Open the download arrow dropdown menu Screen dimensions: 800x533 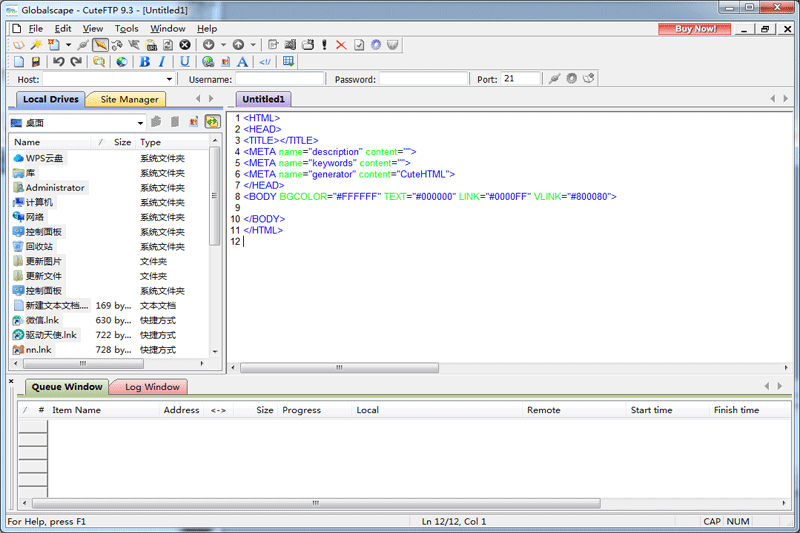click(221, 45)
